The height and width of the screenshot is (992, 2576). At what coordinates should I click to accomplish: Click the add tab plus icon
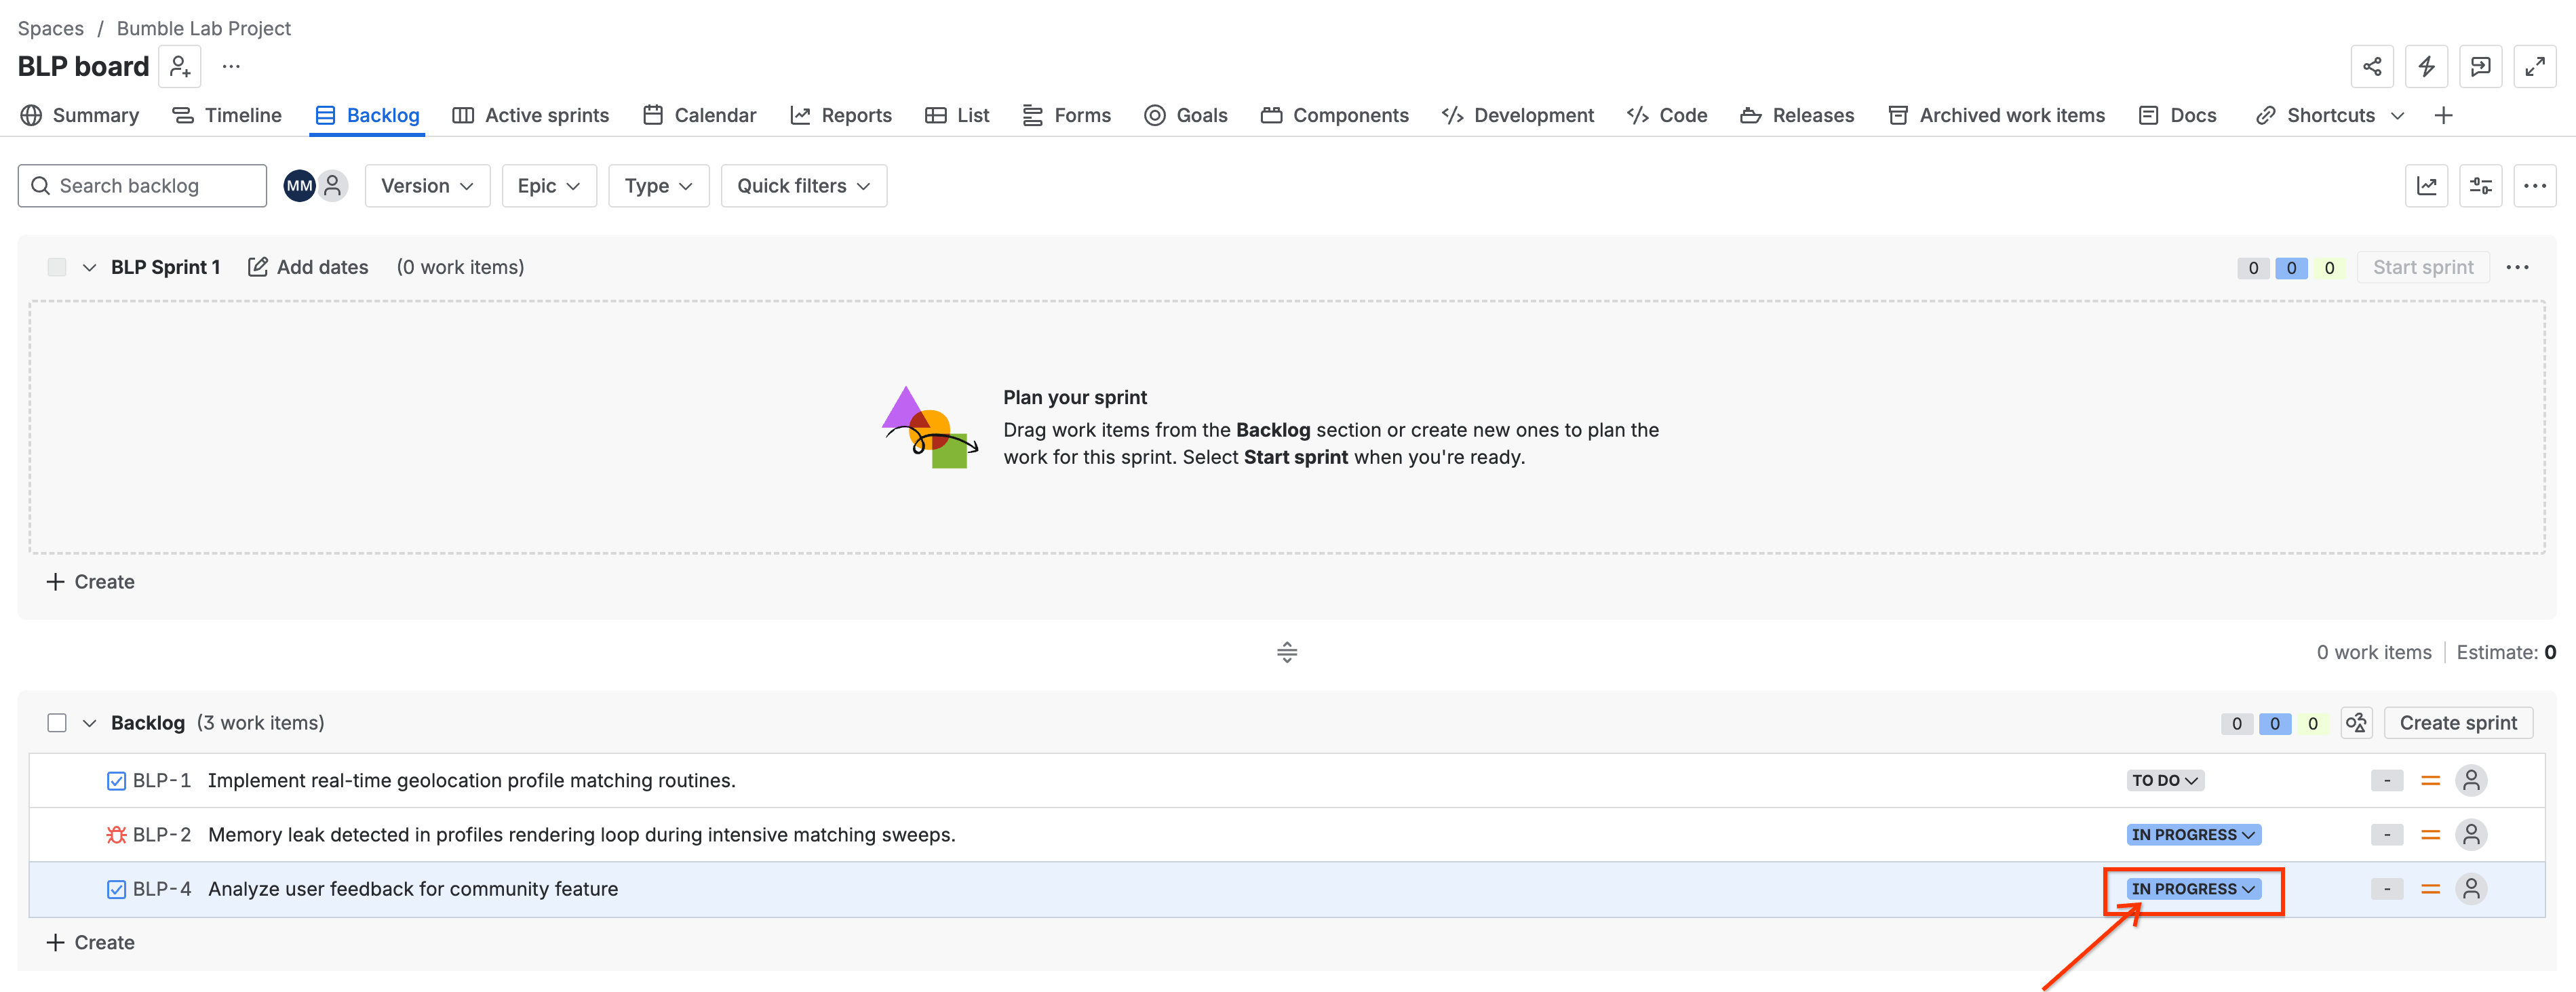coord(2443,116)
